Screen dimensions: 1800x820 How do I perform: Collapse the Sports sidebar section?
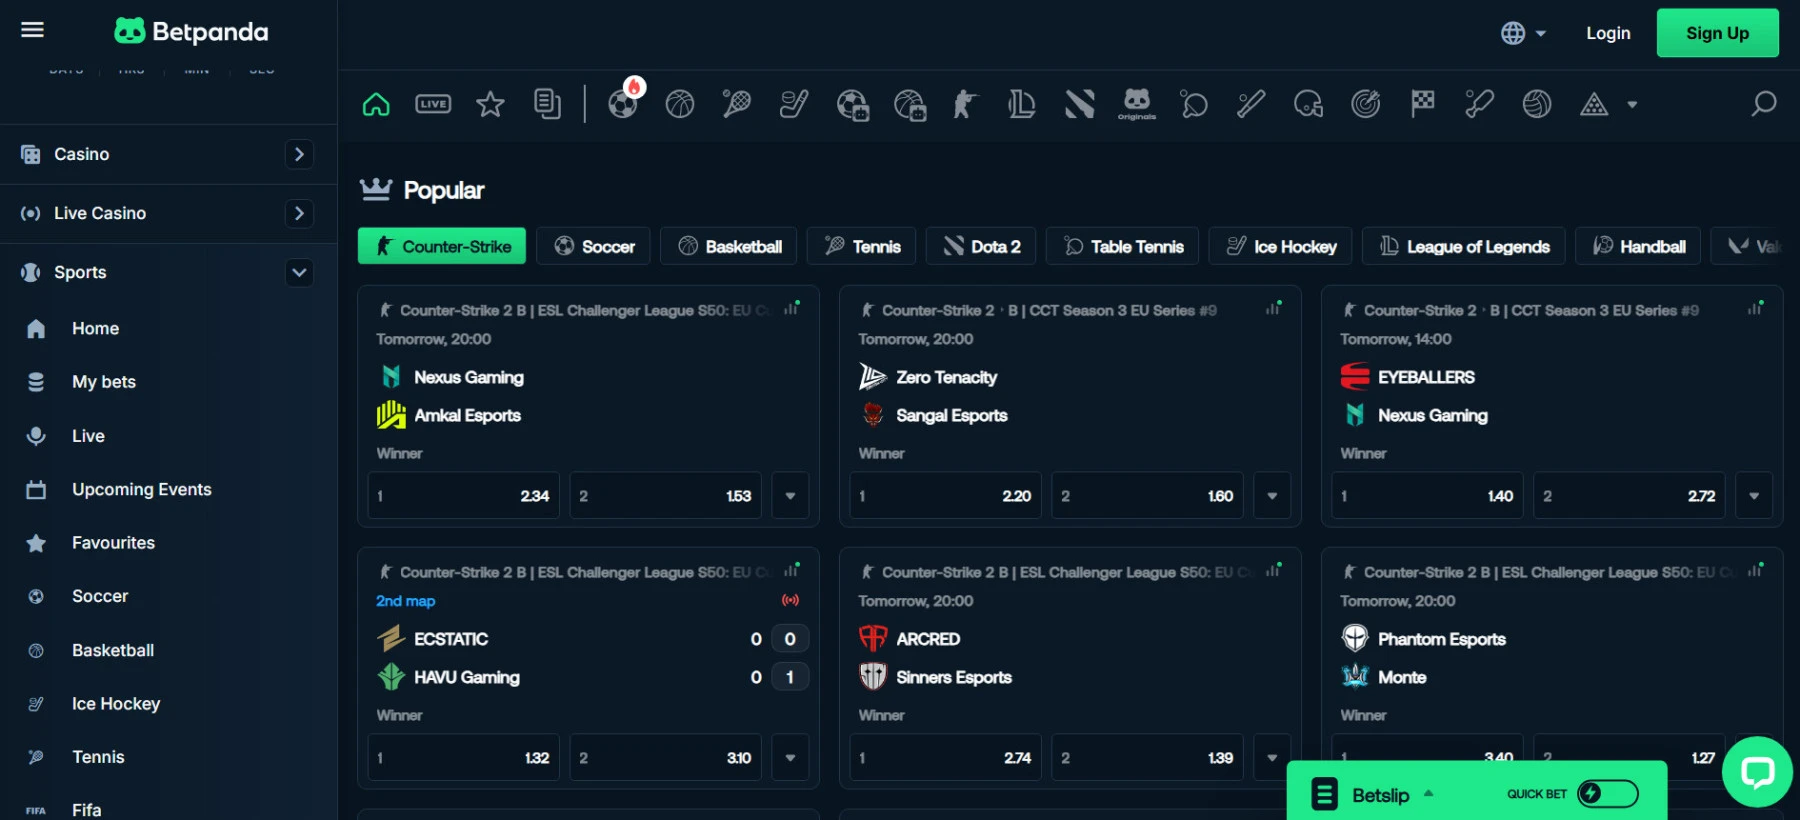tap(298, 272)
